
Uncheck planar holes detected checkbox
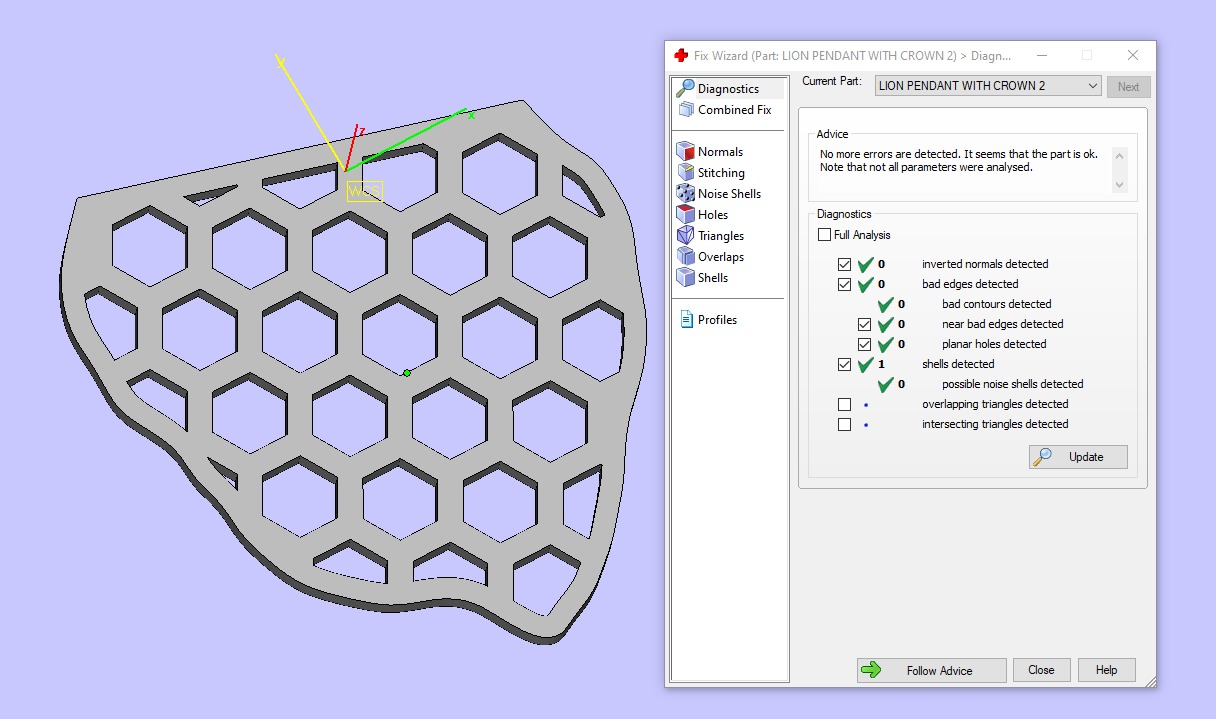coord(864,345)
